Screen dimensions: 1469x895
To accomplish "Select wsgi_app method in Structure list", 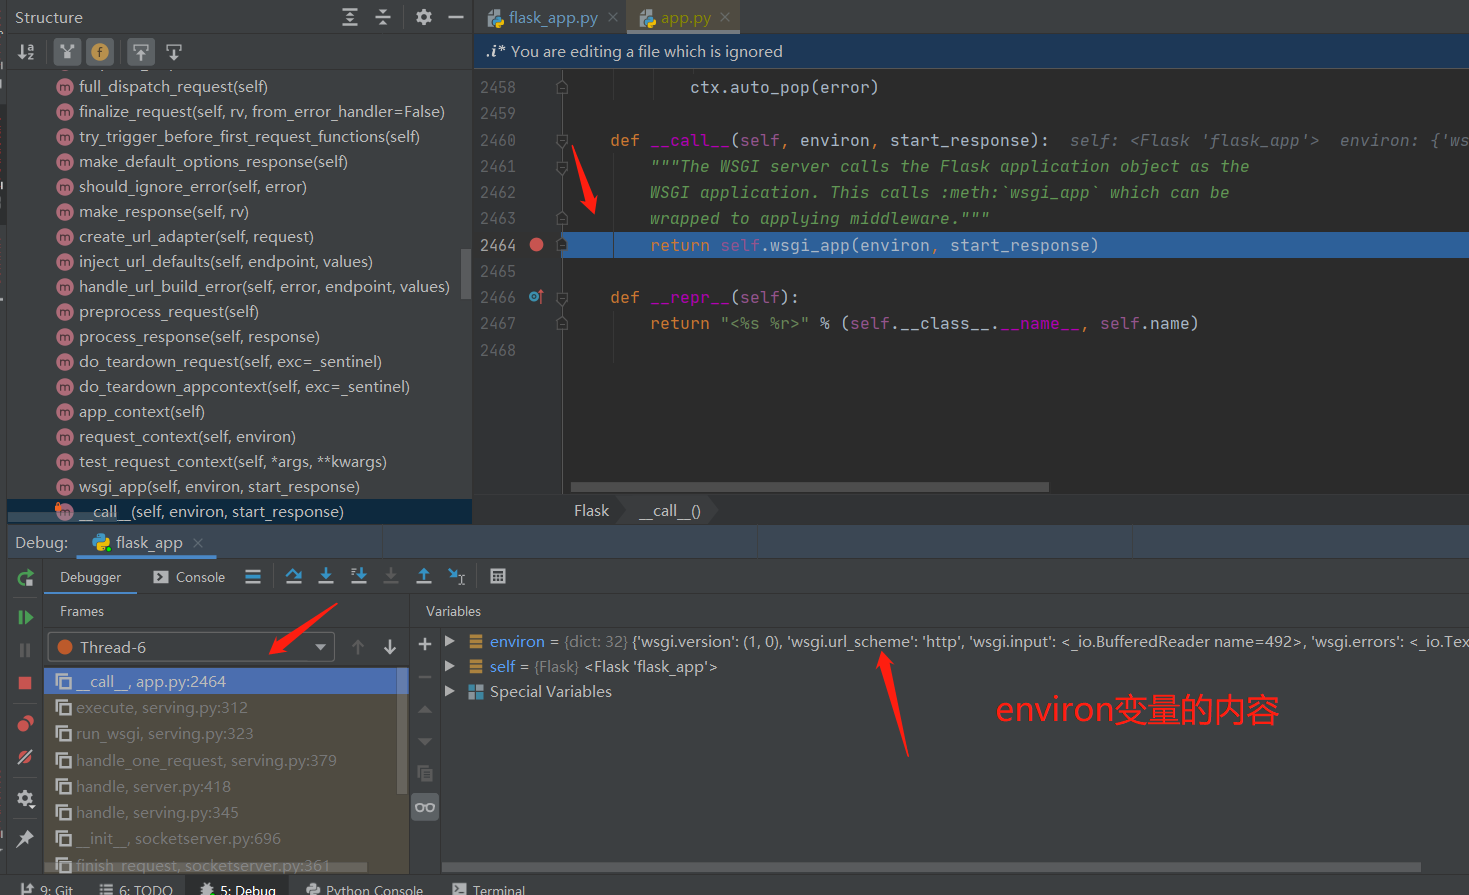I will click(x=219, y=487).
